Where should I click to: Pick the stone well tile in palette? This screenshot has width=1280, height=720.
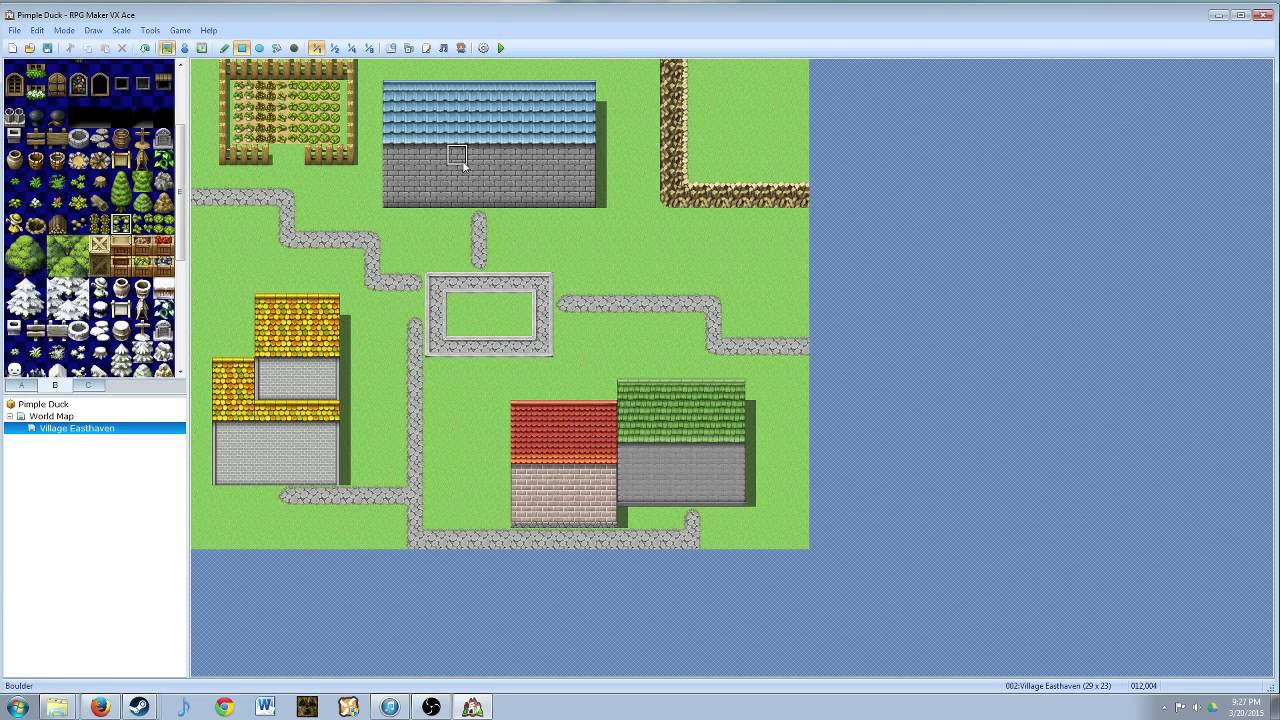pyautogui.click(x=79, y=139)
